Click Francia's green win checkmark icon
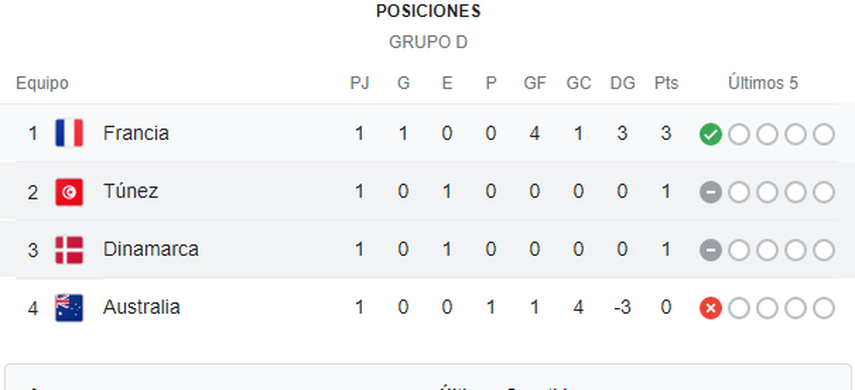855x390 pixels. tap(711, 134)
